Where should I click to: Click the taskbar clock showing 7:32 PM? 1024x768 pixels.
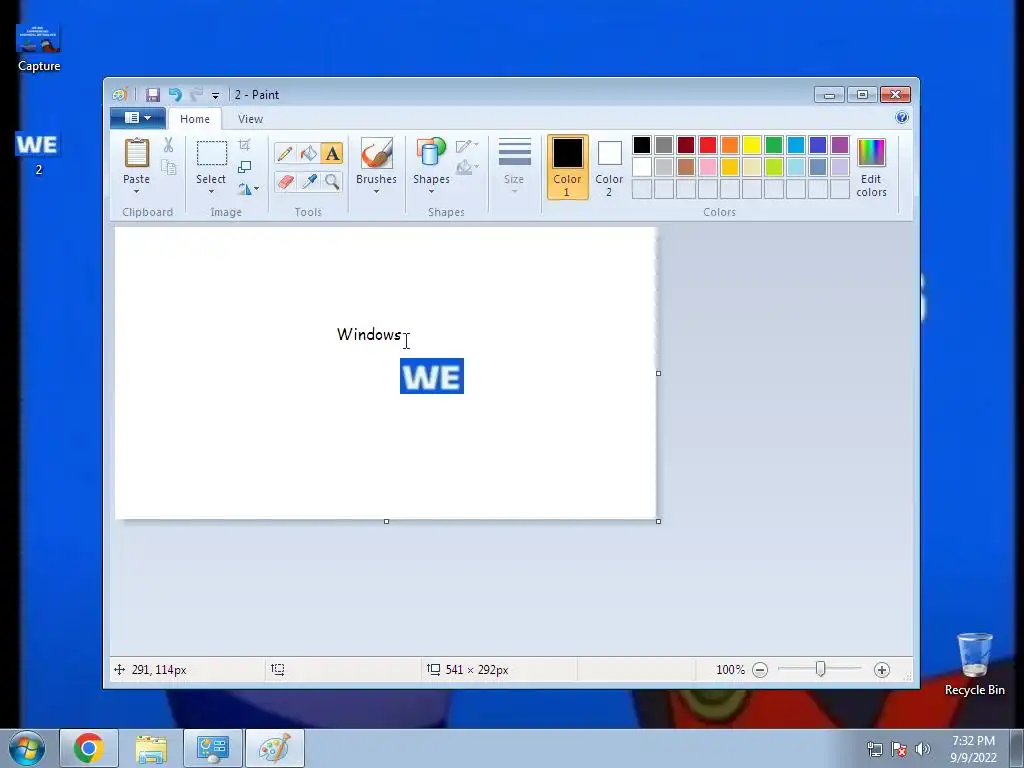point(973,749)
